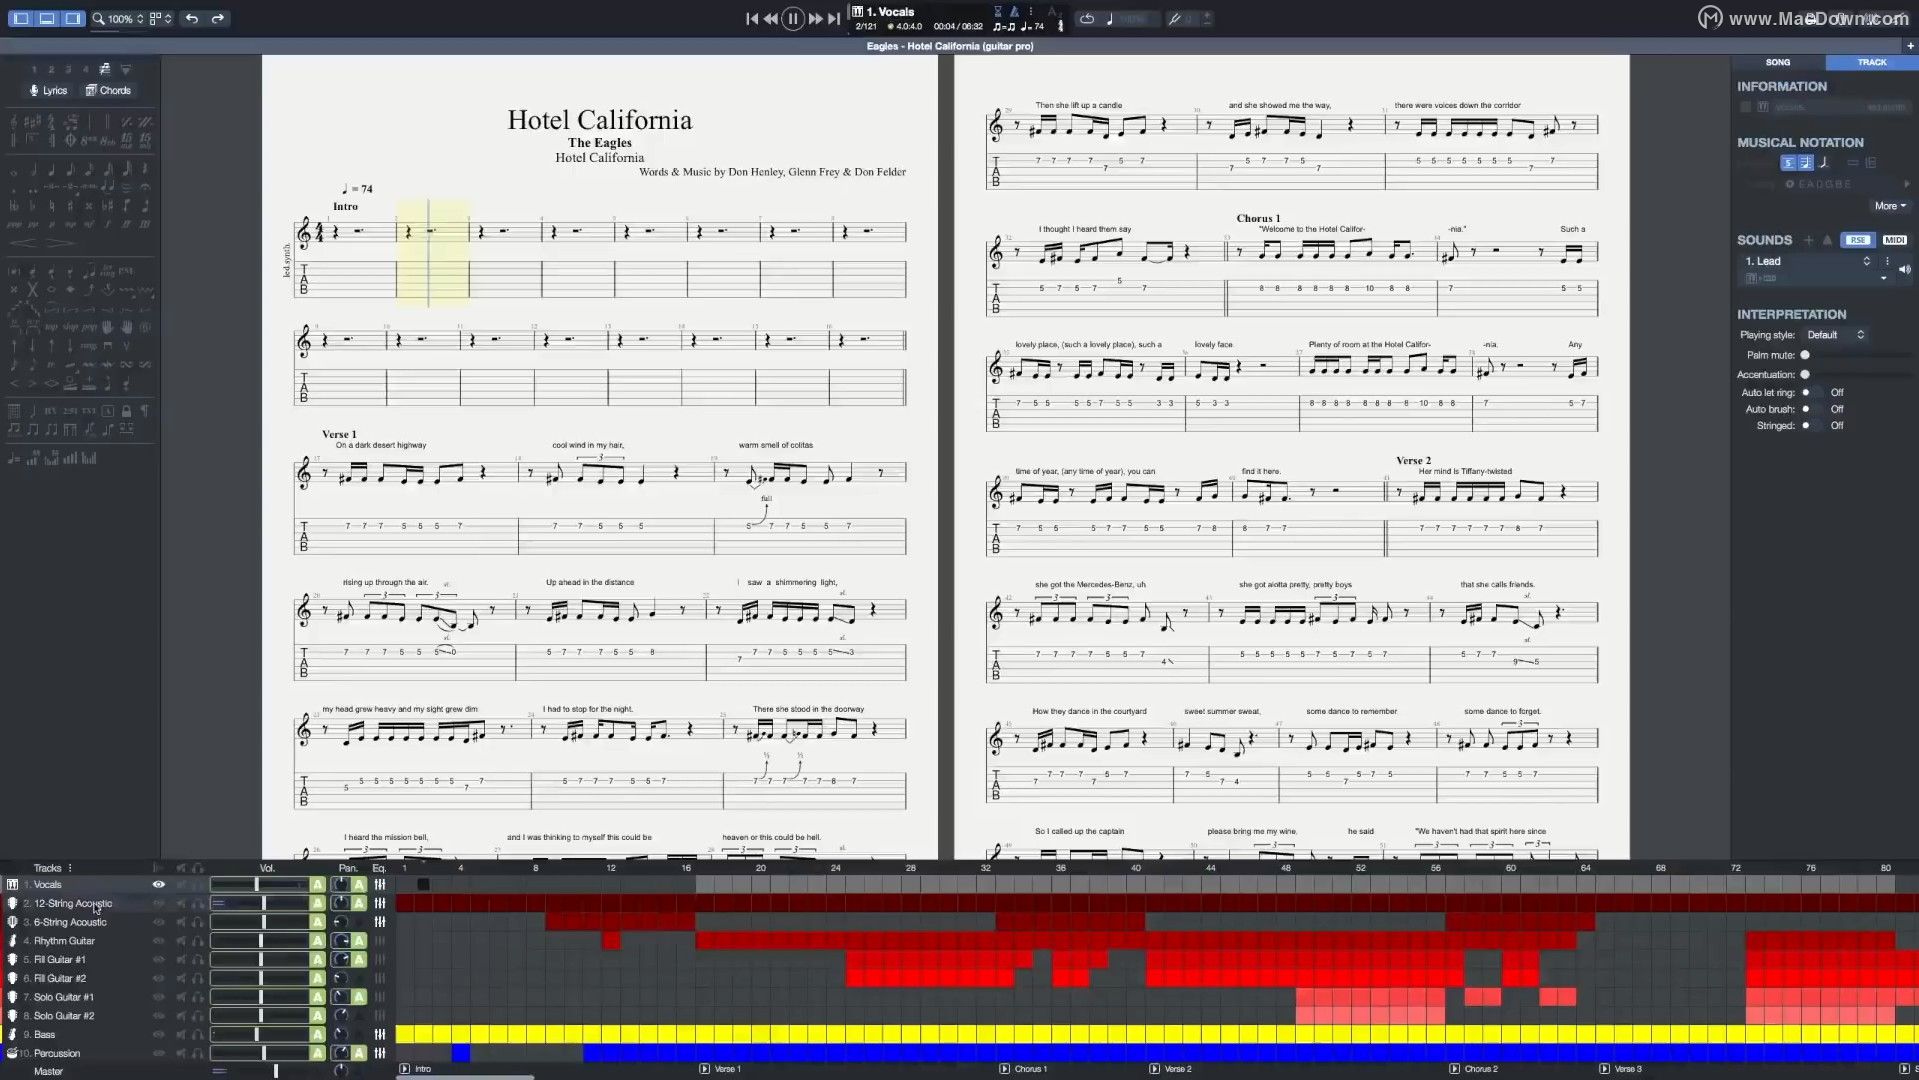Switch sound engine to RSE
The height and width of the screenshot is (1080, 1919).
(x=1858, y=240)
